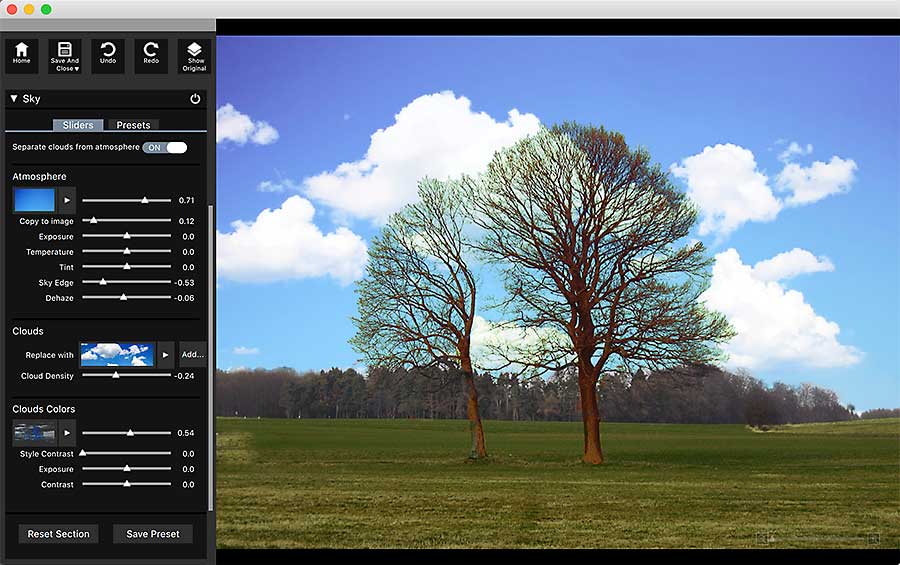Toggle the Sky section power button
900x565 pixels.
pyautogui.click(x=195, y=99)
